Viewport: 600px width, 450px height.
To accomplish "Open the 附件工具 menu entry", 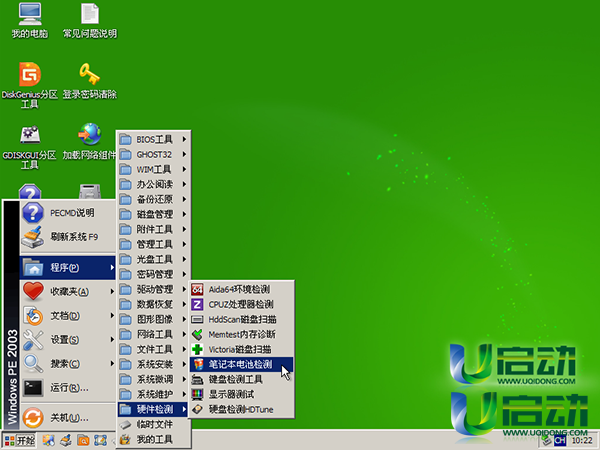I will click(x=153, y=229).
